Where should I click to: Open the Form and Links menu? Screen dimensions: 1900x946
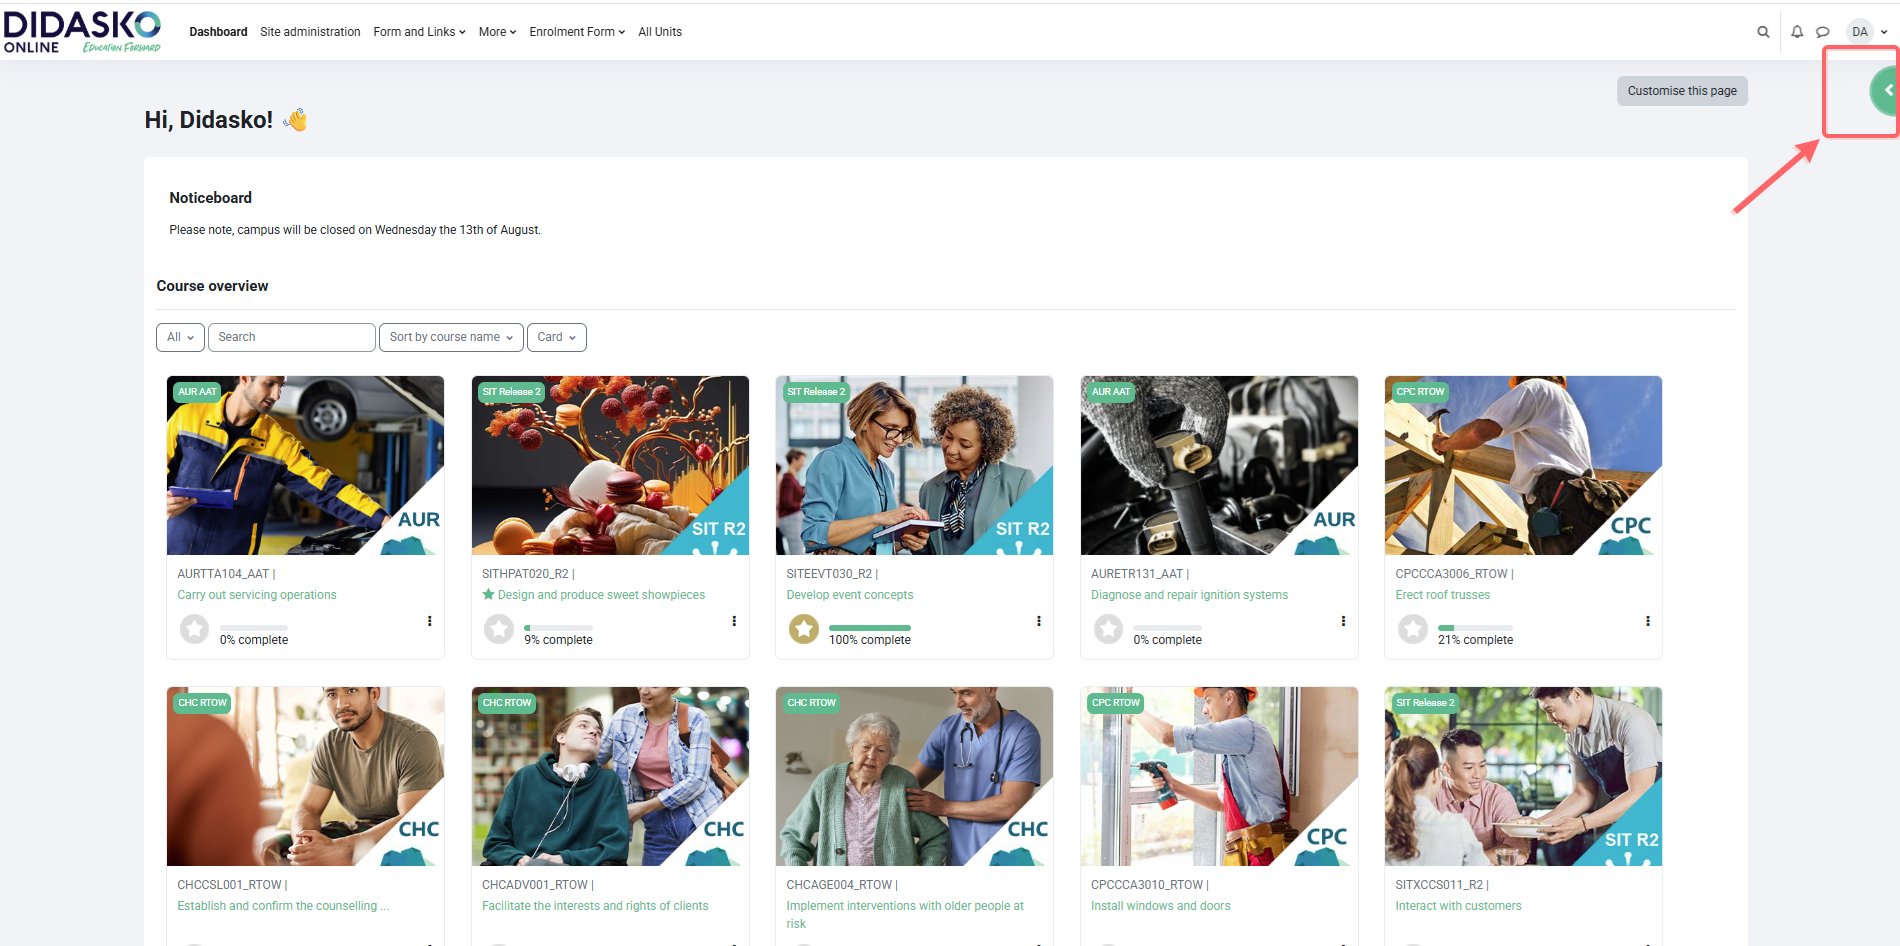[419, 32]
